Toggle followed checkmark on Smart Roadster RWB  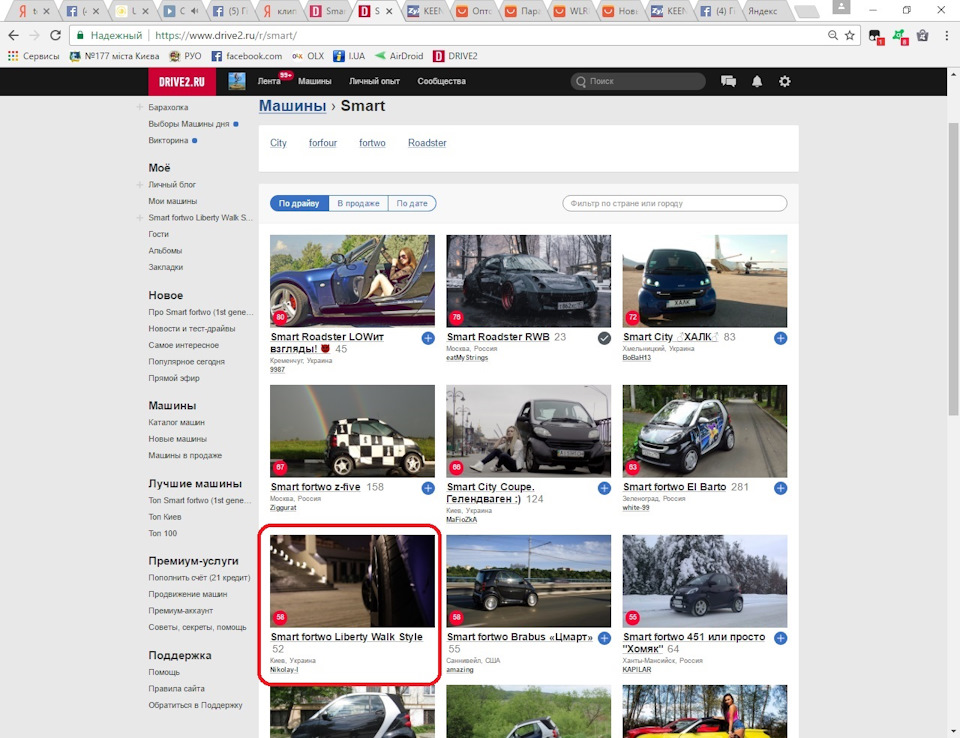(604, 338)
